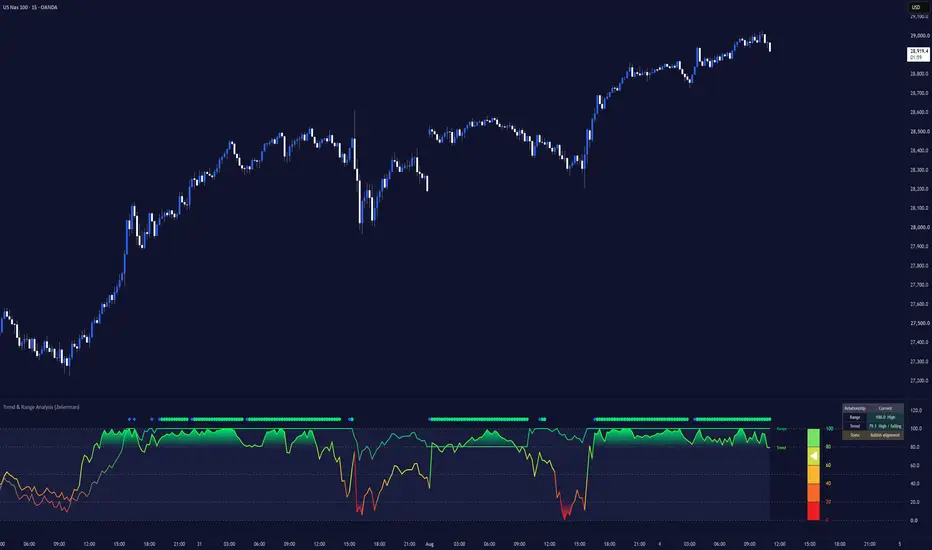Click the white arrow marker on gauge

pos(814,456)
